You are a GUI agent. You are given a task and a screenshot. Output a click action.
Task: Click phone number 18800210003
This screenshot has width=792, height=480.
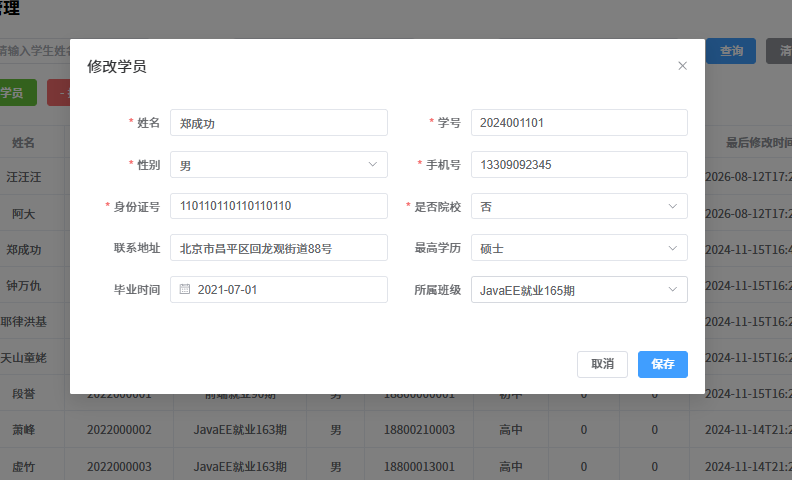[x=419, y=430]
